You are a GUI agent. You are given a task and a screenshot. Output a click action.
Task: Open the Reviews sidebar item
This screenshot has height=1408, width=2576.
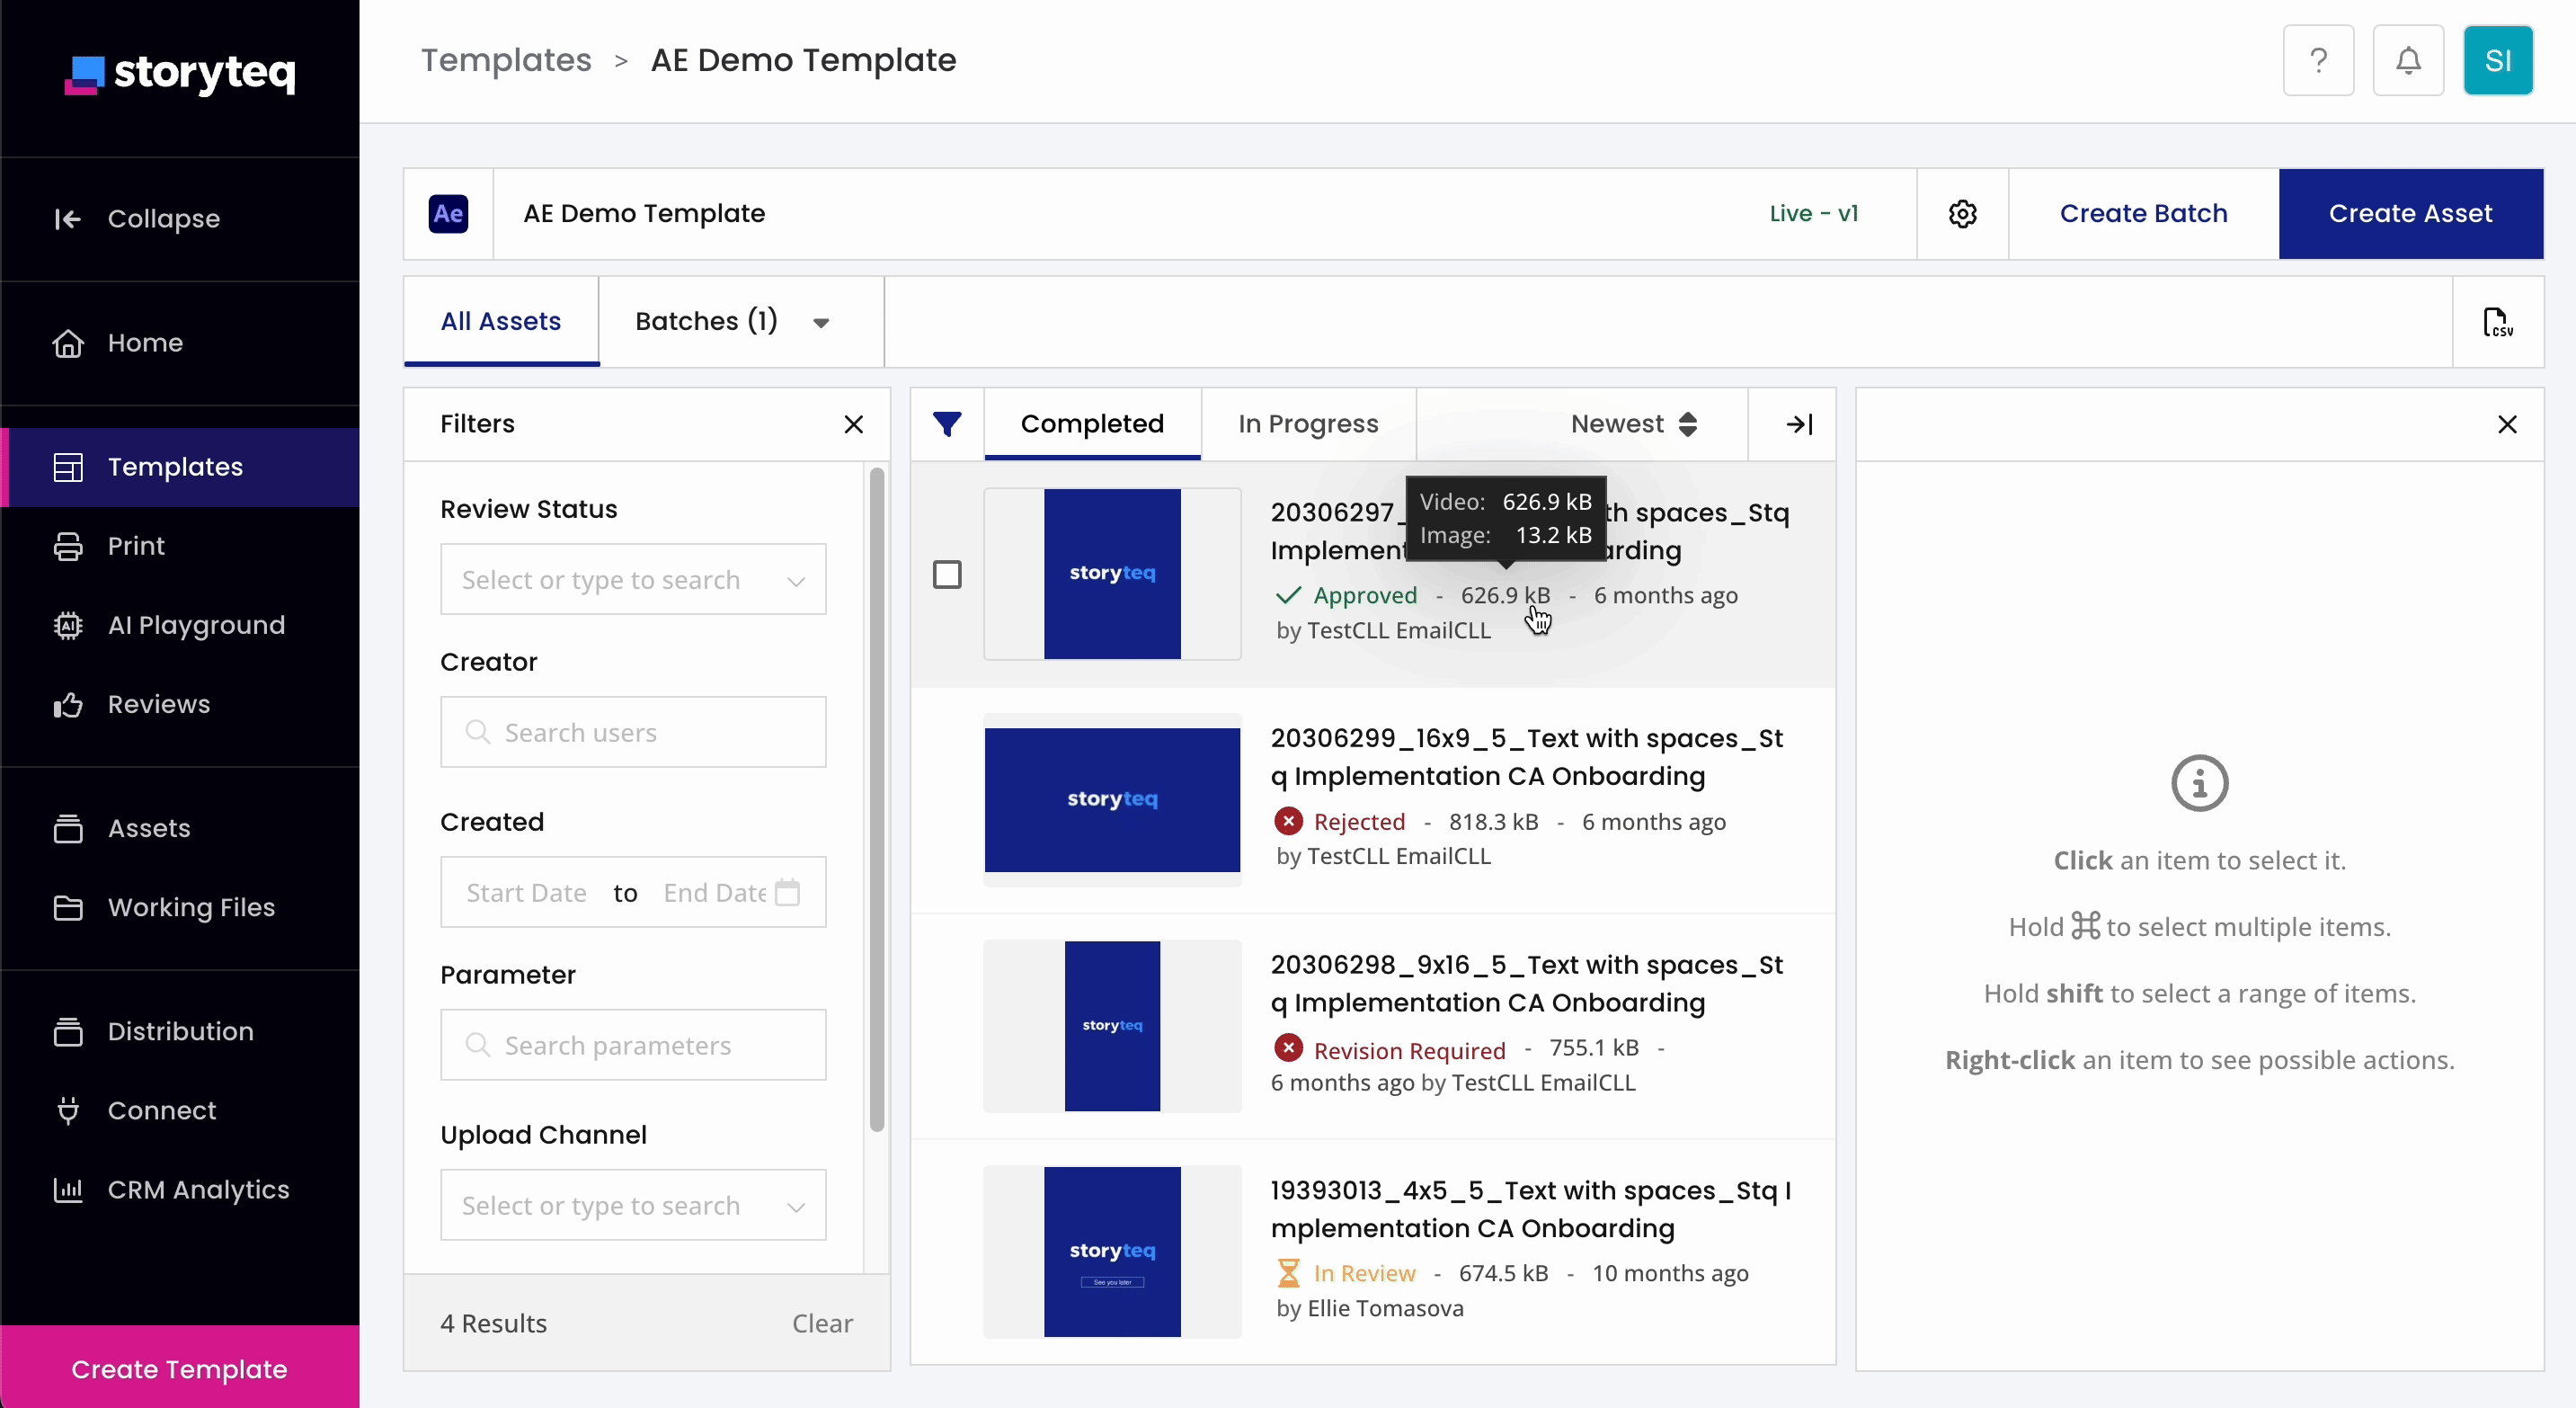point(159,704)
